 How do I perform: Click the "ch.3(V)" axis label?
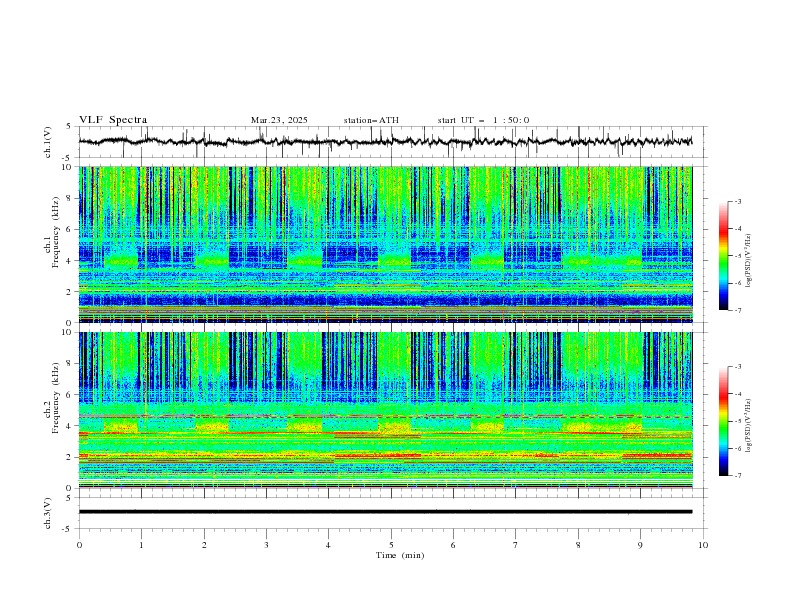[48, 513]
